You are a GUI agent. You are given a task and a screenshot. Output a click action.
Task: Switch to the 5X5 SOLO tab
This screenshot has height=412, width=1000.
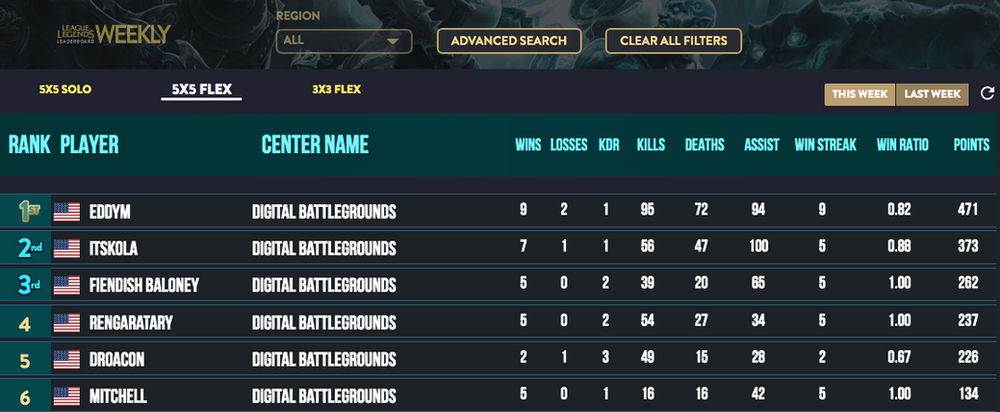click(x=65, y=89)
